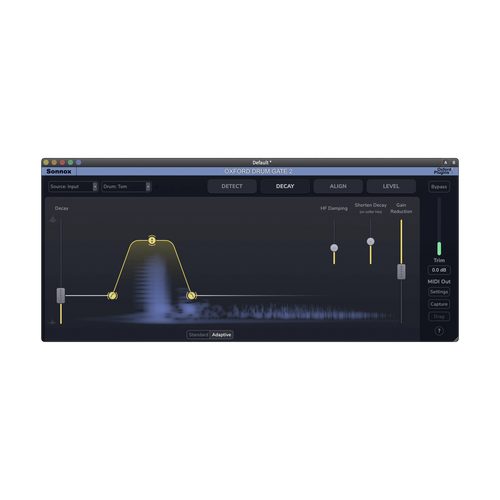Click the HF Damping slider knob

pos(334,248)
